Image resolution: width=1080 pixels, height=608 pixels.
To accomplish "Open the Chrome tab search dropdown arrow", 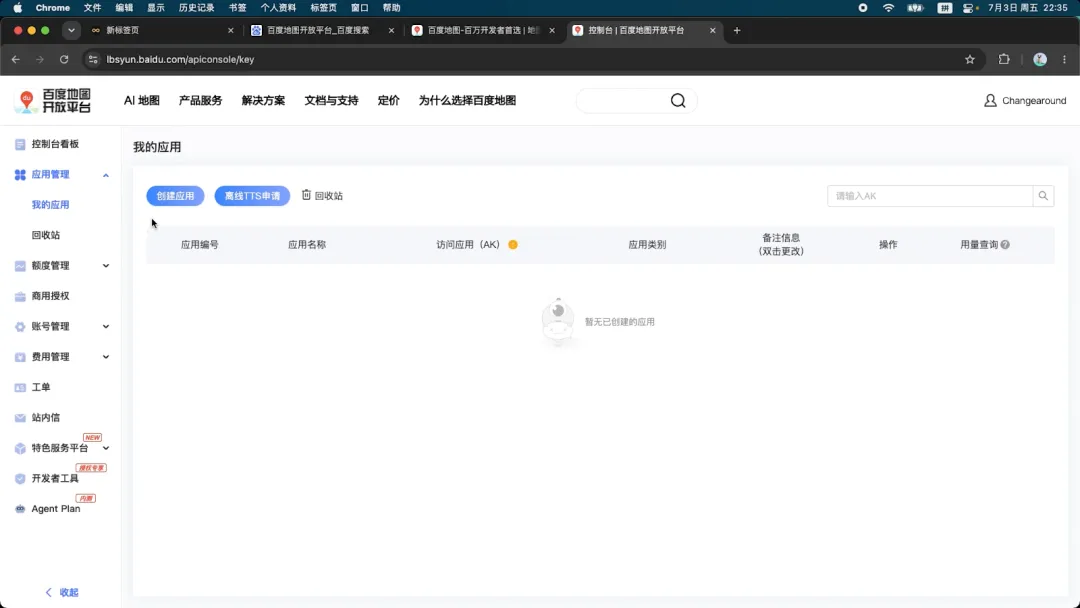I will point(71,30).
